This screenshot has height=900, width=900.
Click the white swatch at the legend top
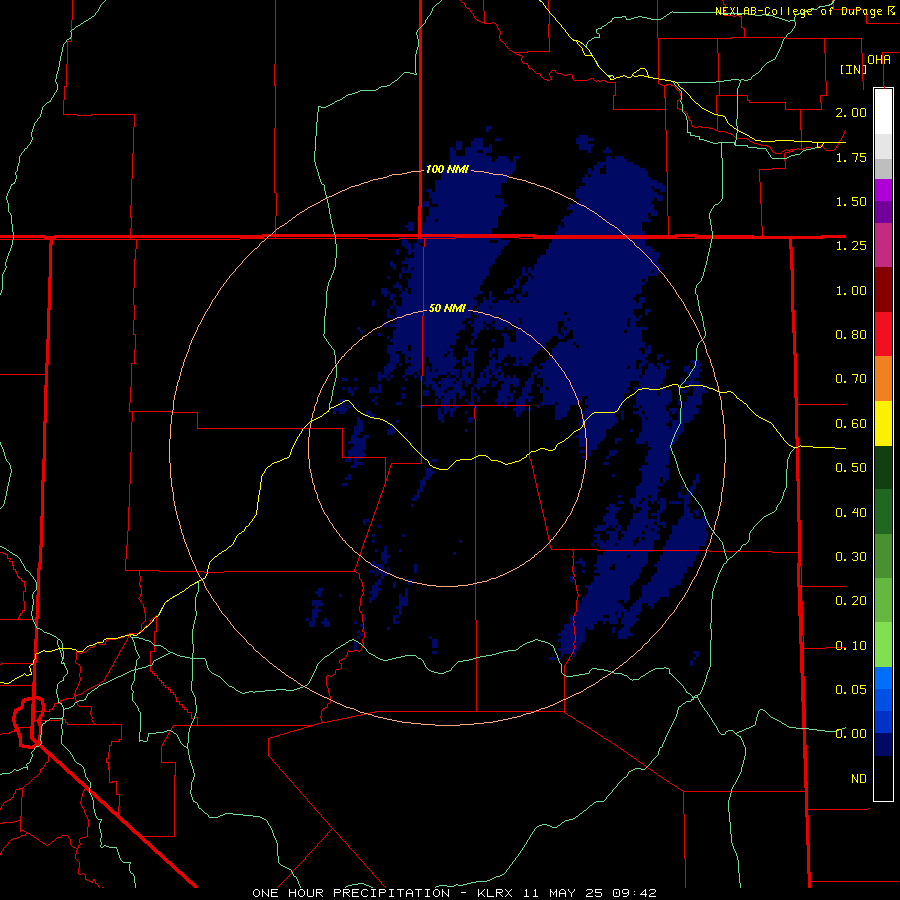click(x=883, y=112)
